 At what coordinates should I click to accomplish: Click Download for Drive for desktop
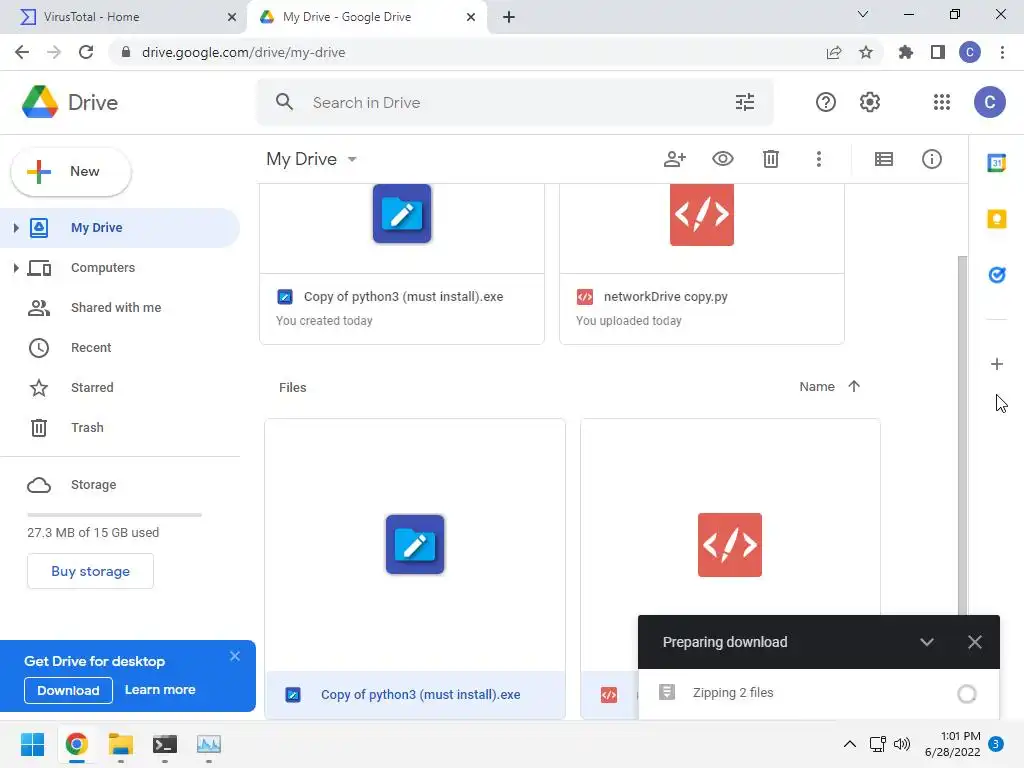pos(68,690)
